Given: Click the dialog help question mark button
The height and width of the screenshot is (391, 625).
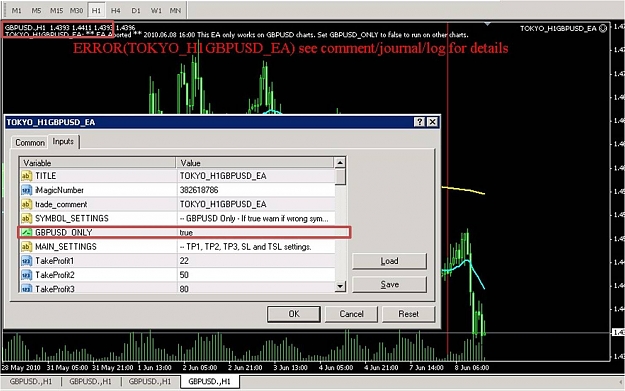Looking at the screenshot, I should 419,122.
